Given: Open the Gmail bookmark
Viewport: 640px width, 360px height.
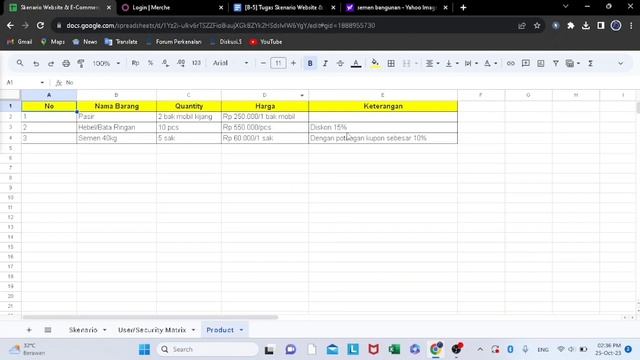Looking at the screenshot, I should coord(20,42).
